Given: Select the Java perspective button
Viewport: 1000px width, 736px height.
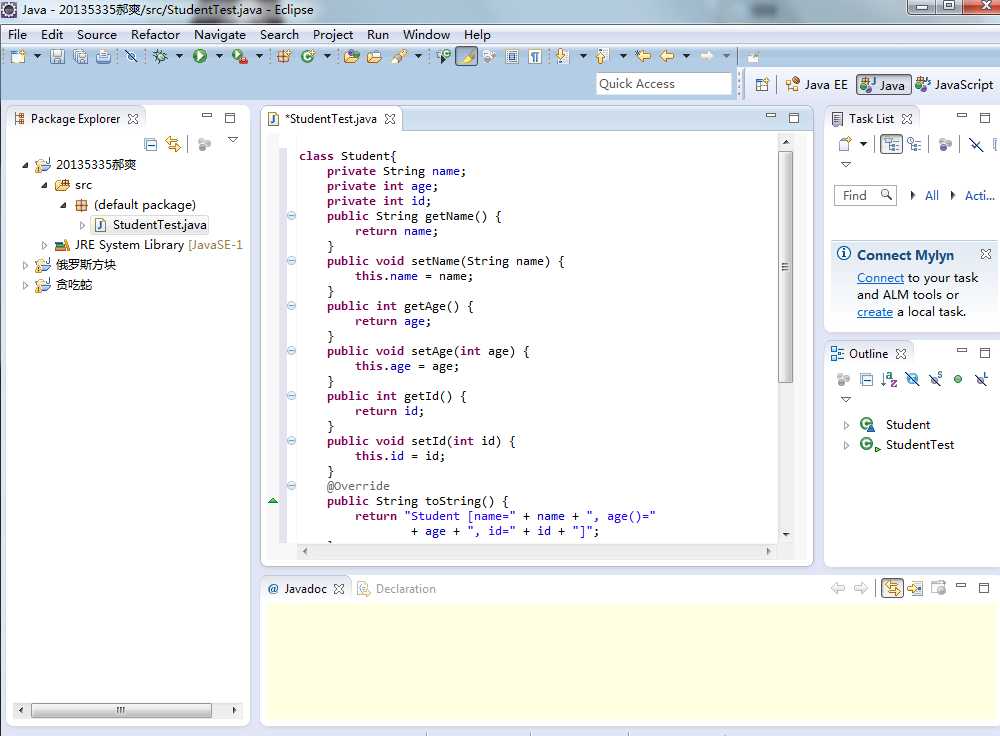Looking at the screenshot, I should coord(883,84).
